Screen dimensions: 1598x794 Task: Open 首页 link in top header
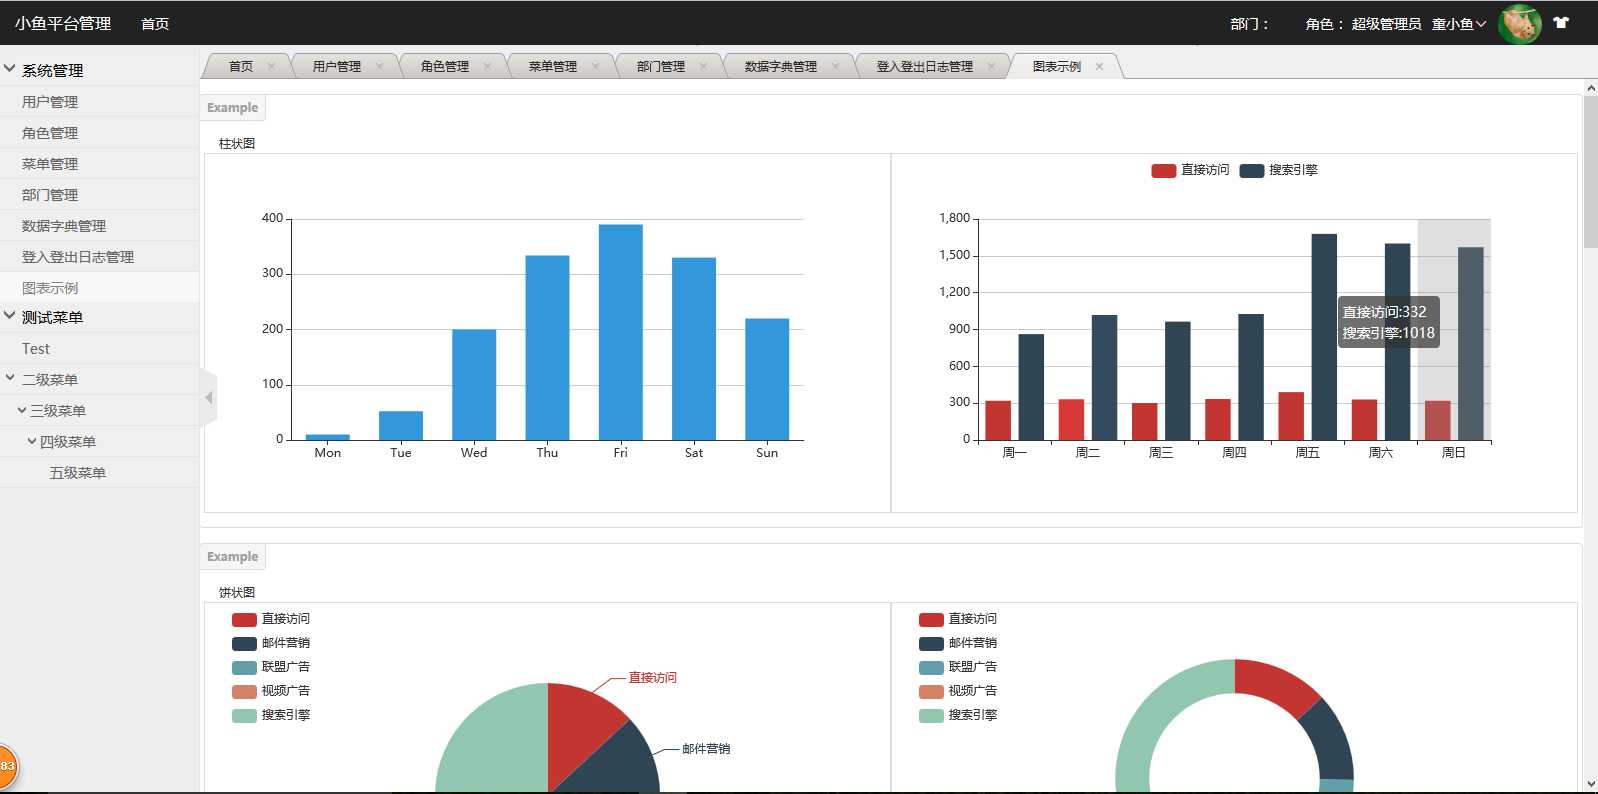coord(155,24)
